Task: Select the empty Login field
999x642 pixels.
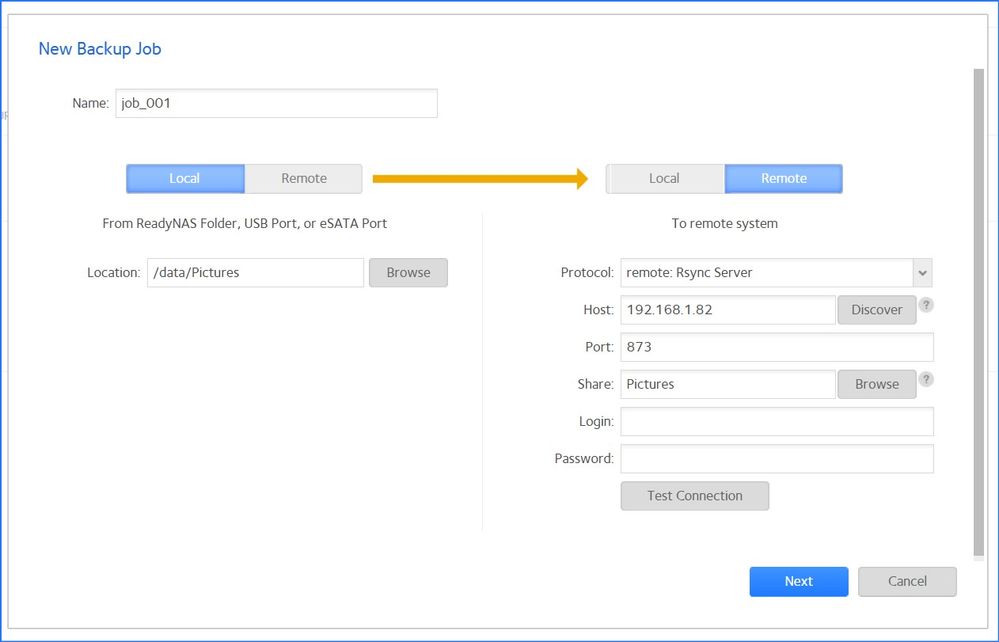Action: [x=776, y=421]
